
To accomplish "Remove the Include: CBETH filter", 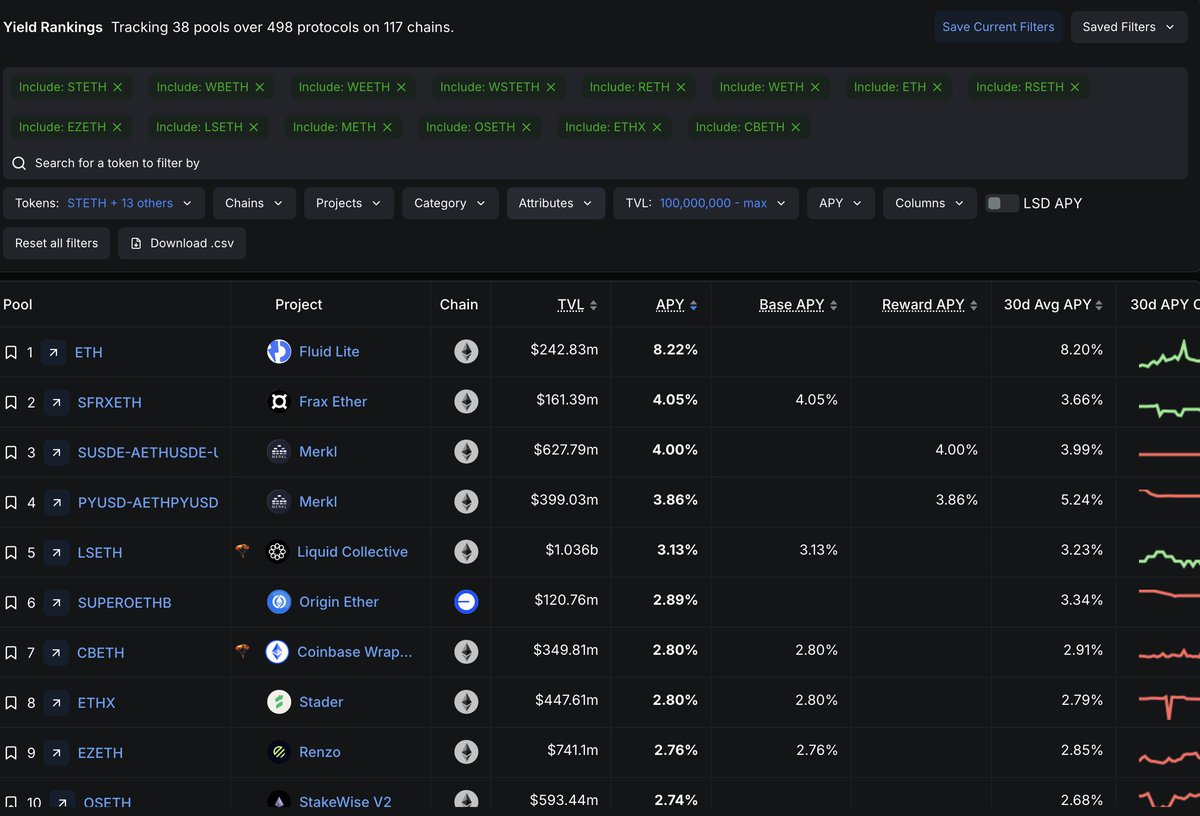I will (x=795, y=127).
